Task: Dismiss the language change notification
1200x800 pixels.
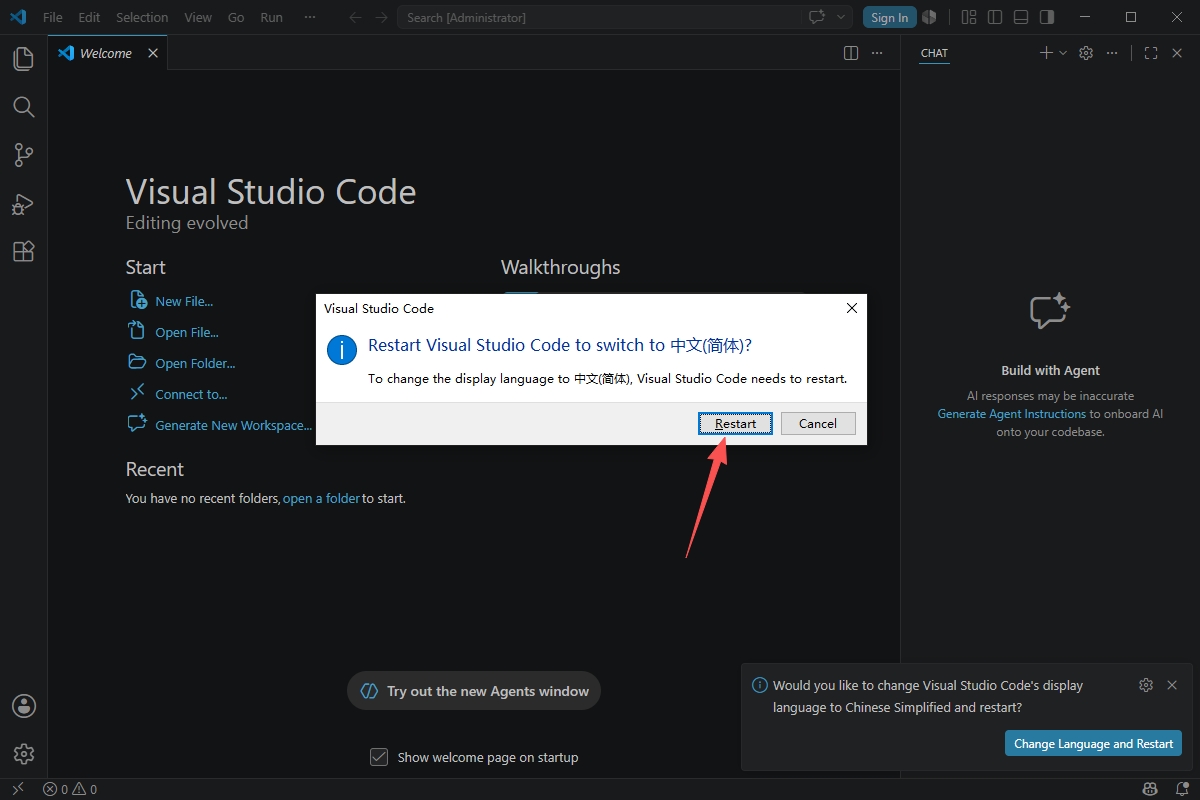Action: click(1172, 685)
